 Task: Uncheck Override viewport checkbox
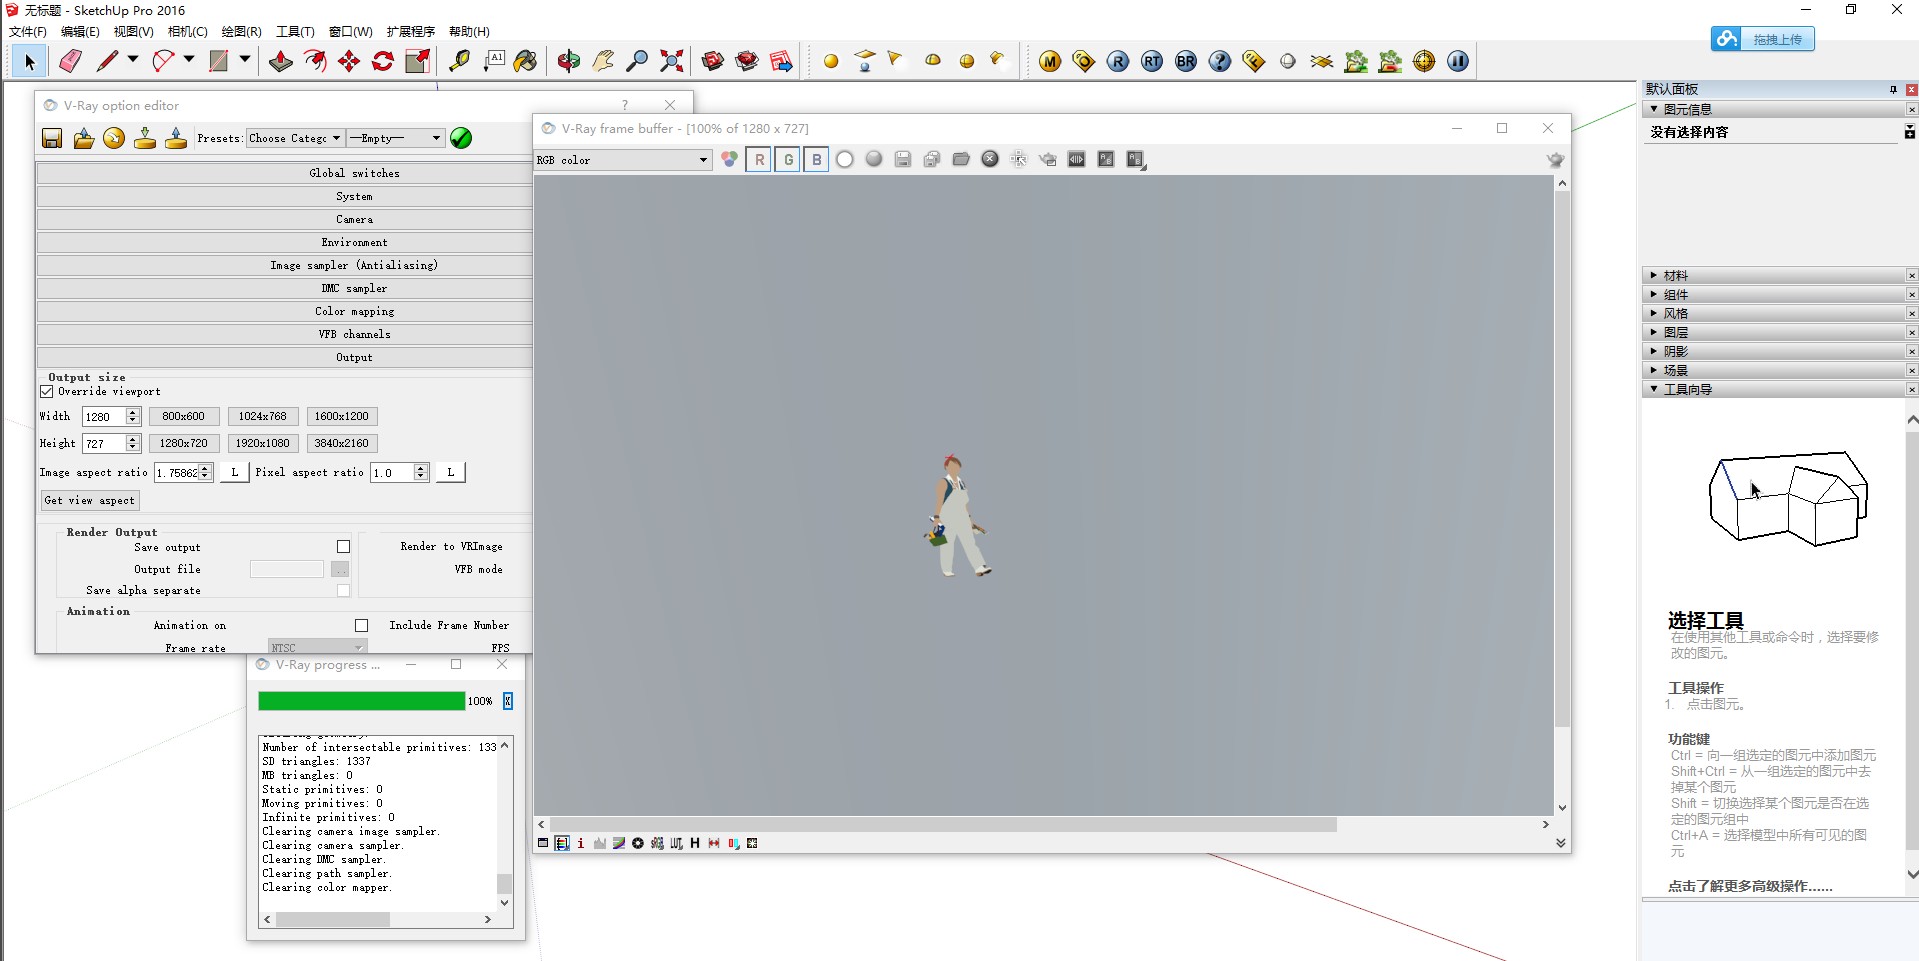(47, 392)
